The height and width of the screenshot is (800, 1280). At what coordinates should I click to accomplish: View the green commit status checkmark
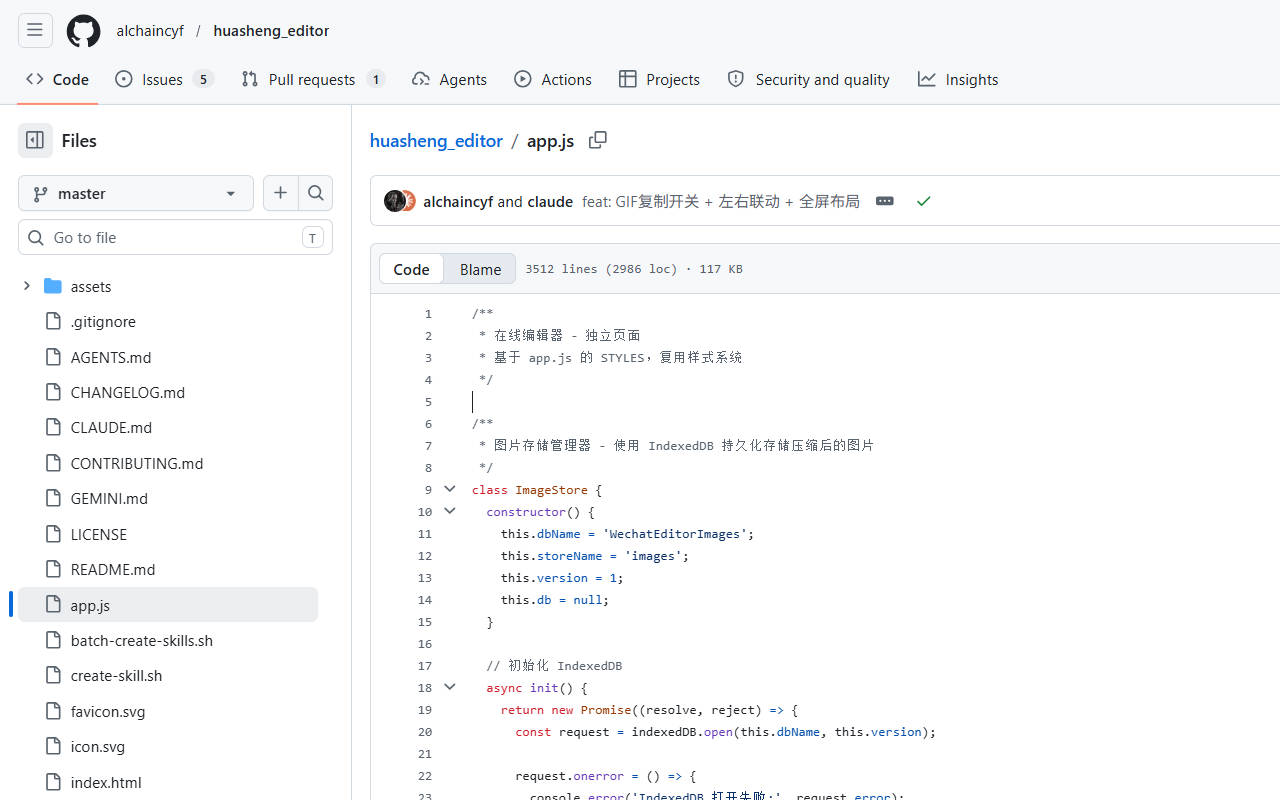(923, 201)
